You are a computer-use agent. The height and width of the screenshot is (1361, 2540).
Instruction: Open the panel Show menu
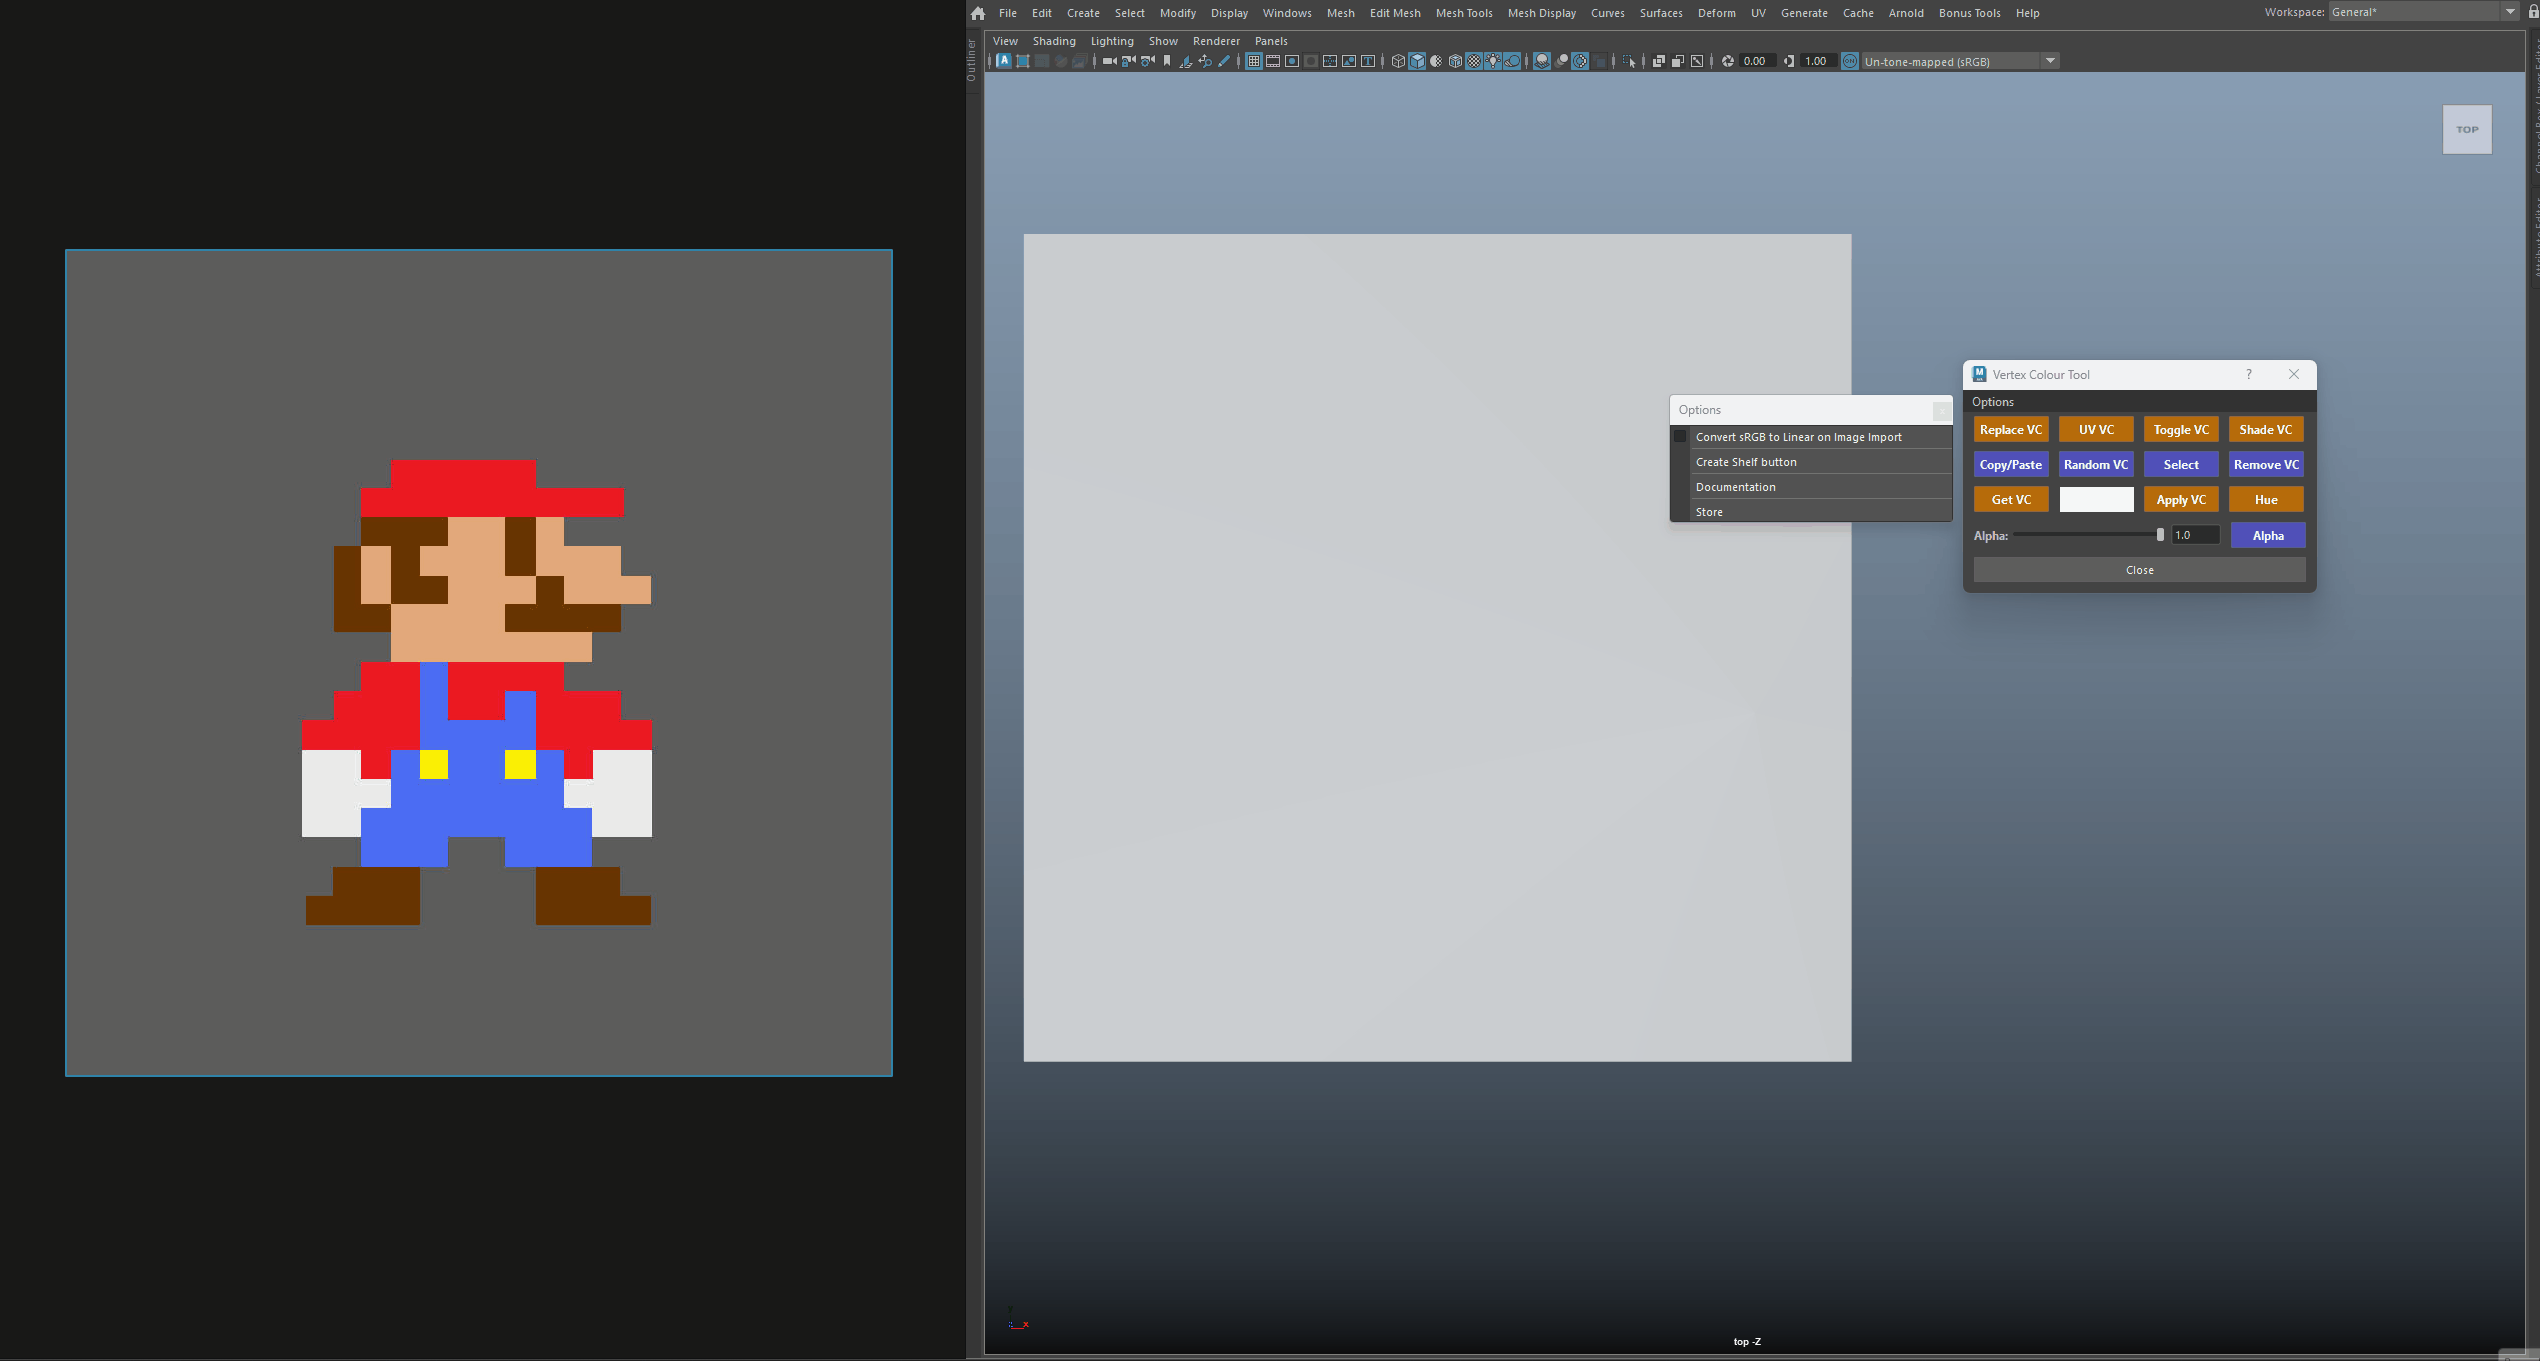tap(1163, 41)
